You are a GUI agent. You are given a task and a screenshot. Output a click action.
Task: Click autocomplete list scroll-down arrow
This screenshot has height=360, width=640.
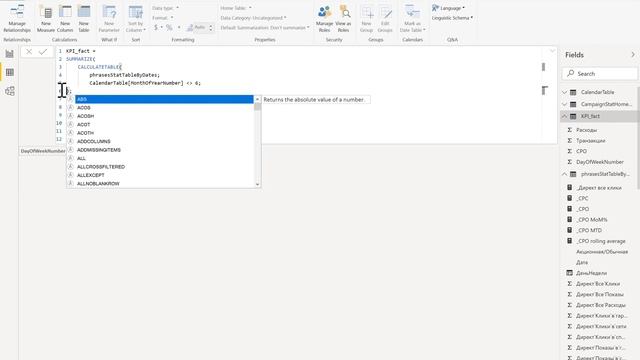257,184
